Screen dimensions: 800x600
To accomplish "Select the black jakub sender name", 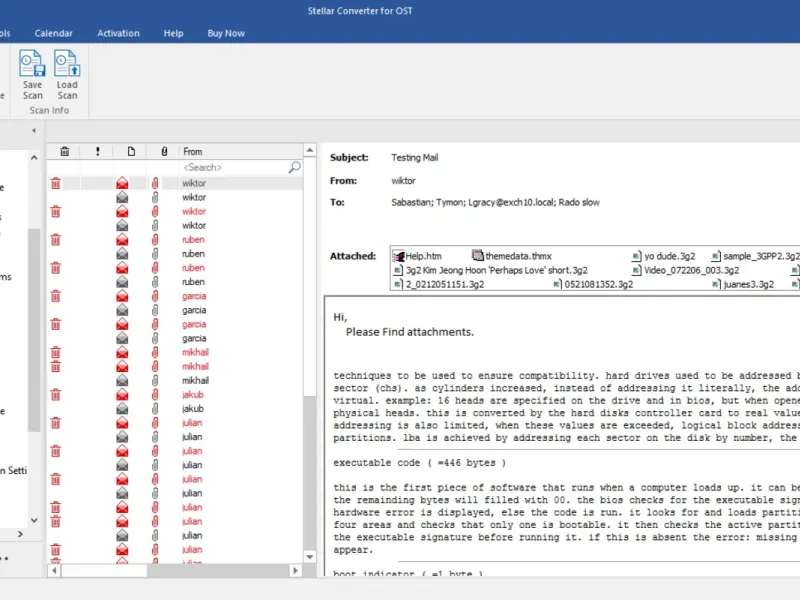I will [193, 409].
